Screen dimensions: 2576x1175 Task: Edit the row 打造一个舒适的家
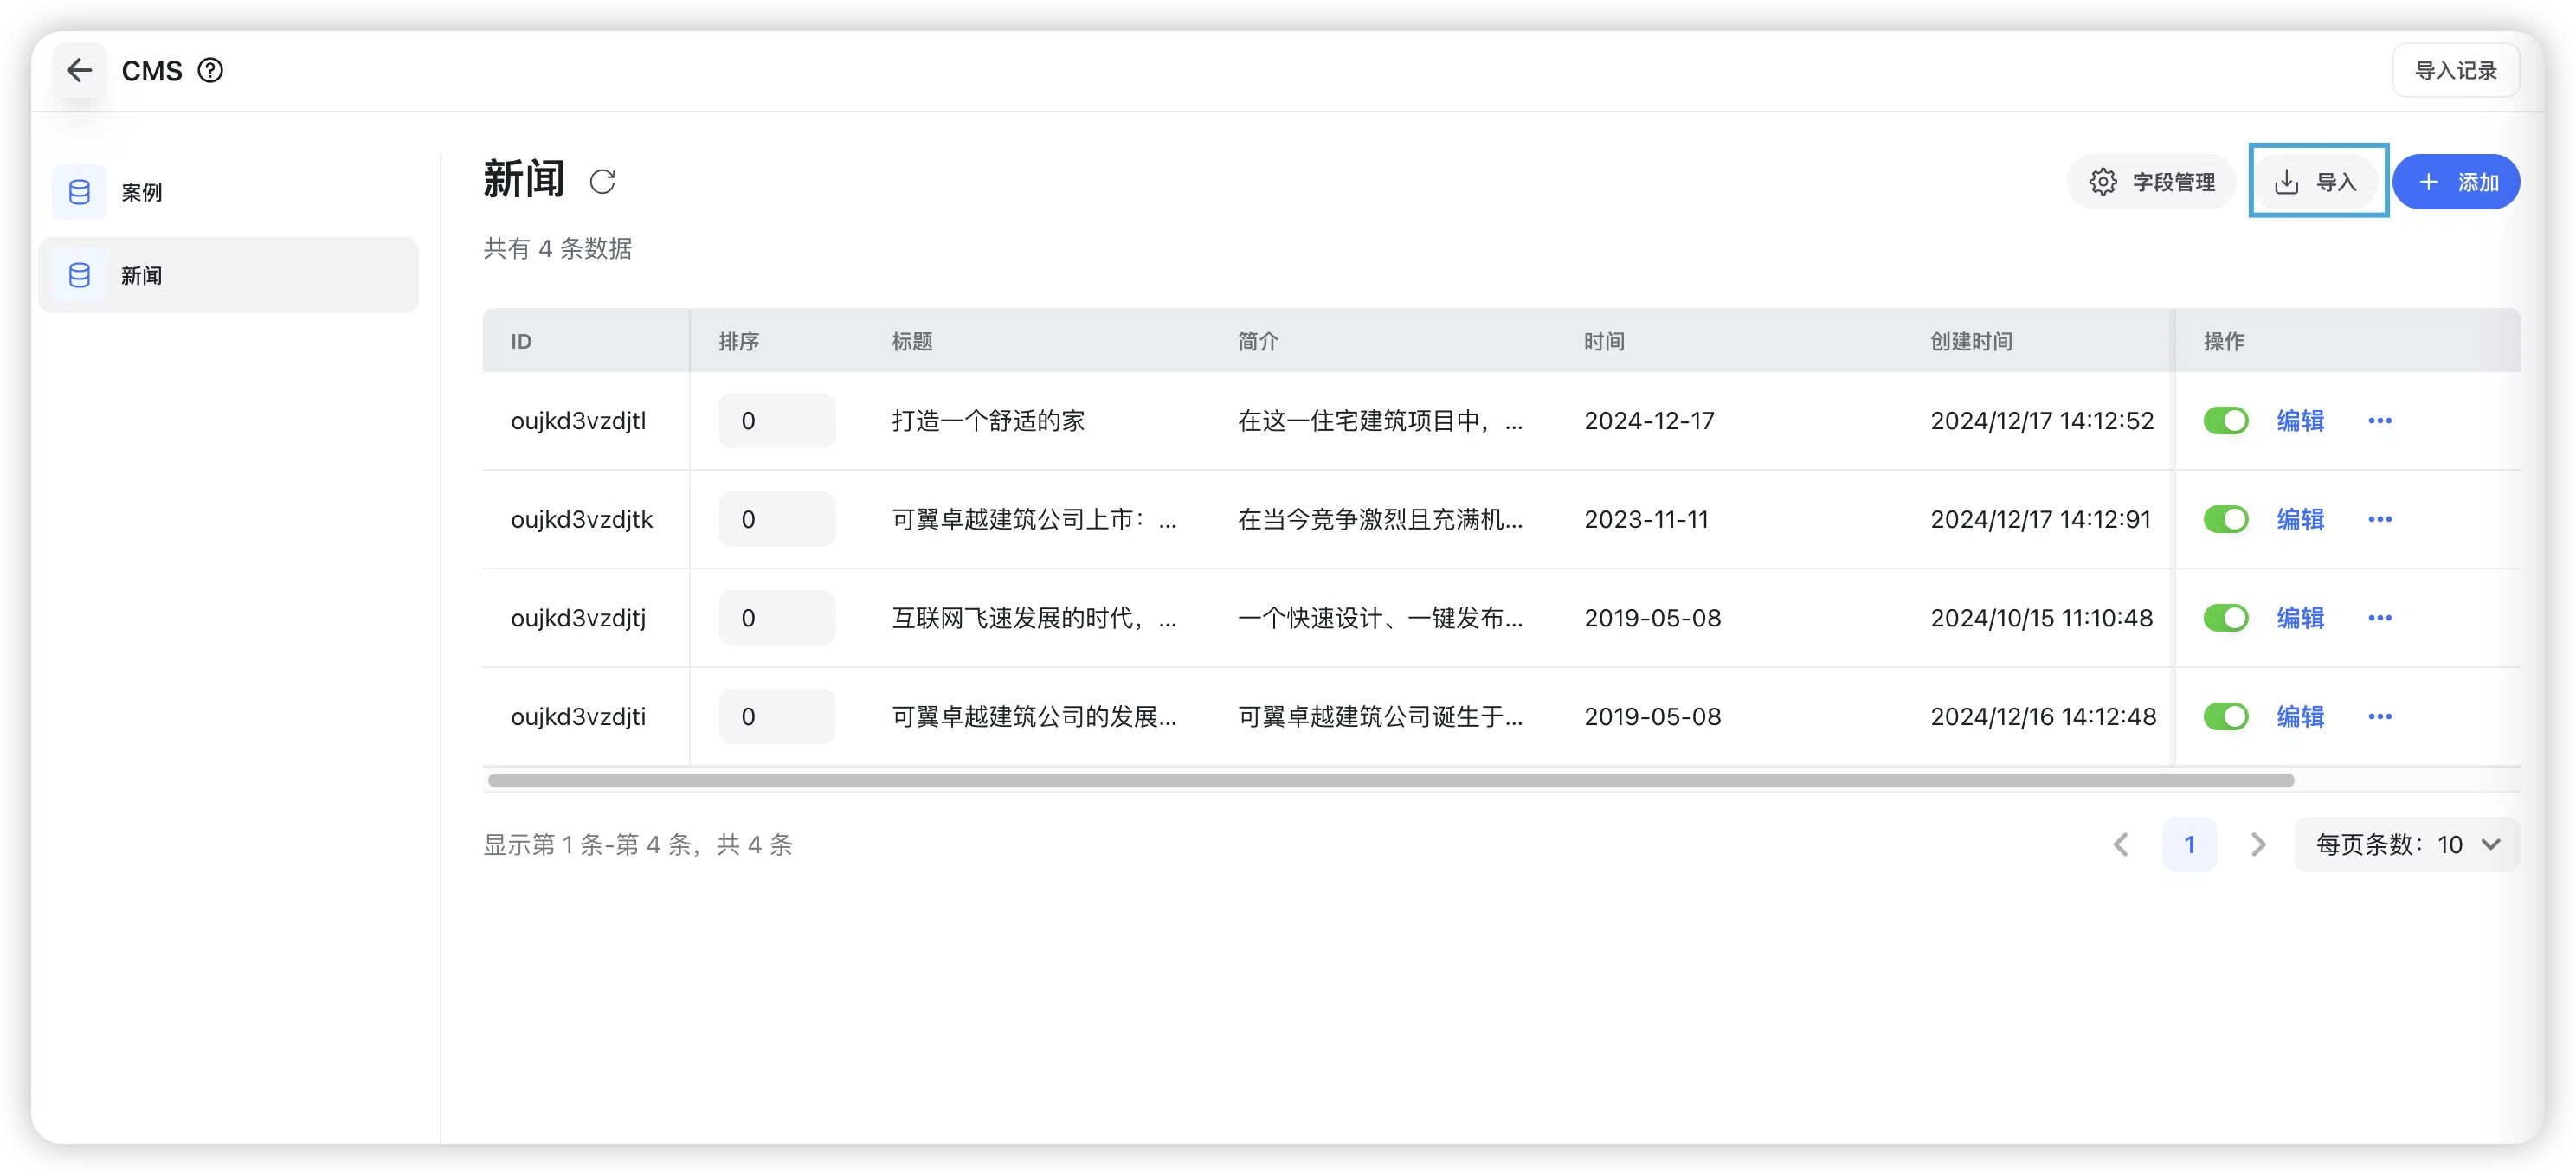coord(2300,420)
